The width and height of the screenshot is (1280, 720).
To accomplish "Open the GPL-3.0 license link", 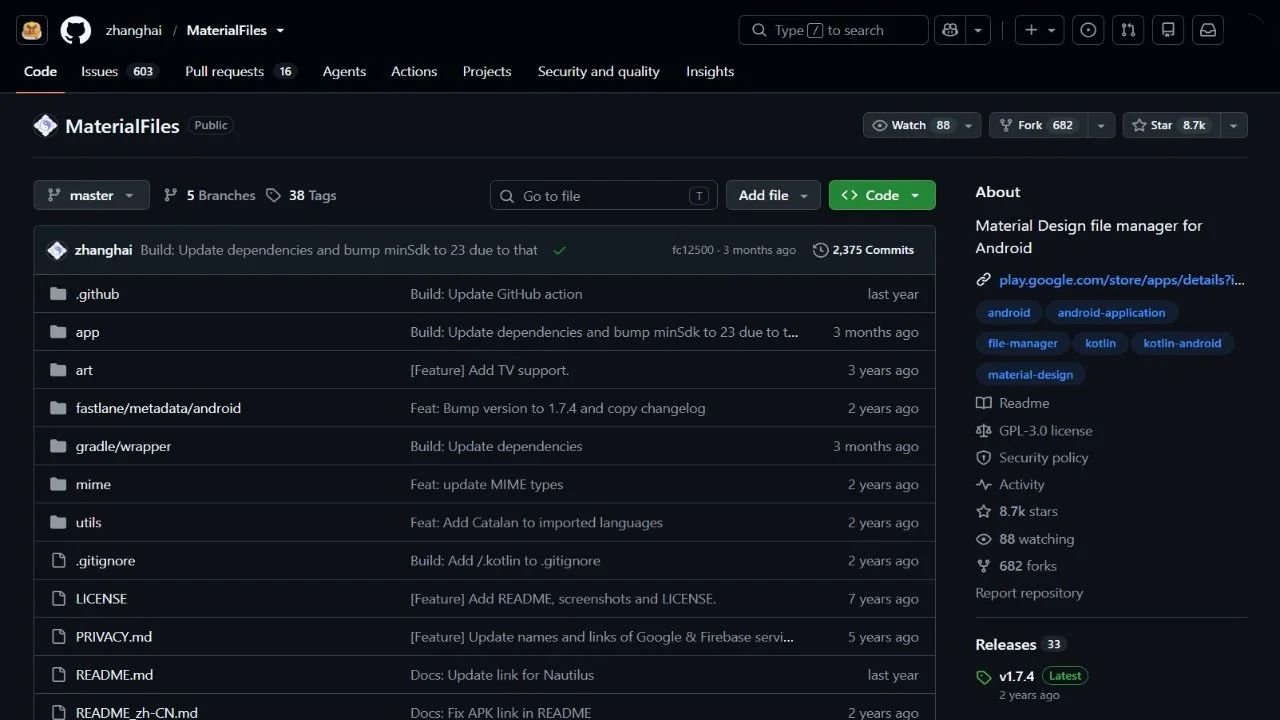I will [x=1046, y=430].
